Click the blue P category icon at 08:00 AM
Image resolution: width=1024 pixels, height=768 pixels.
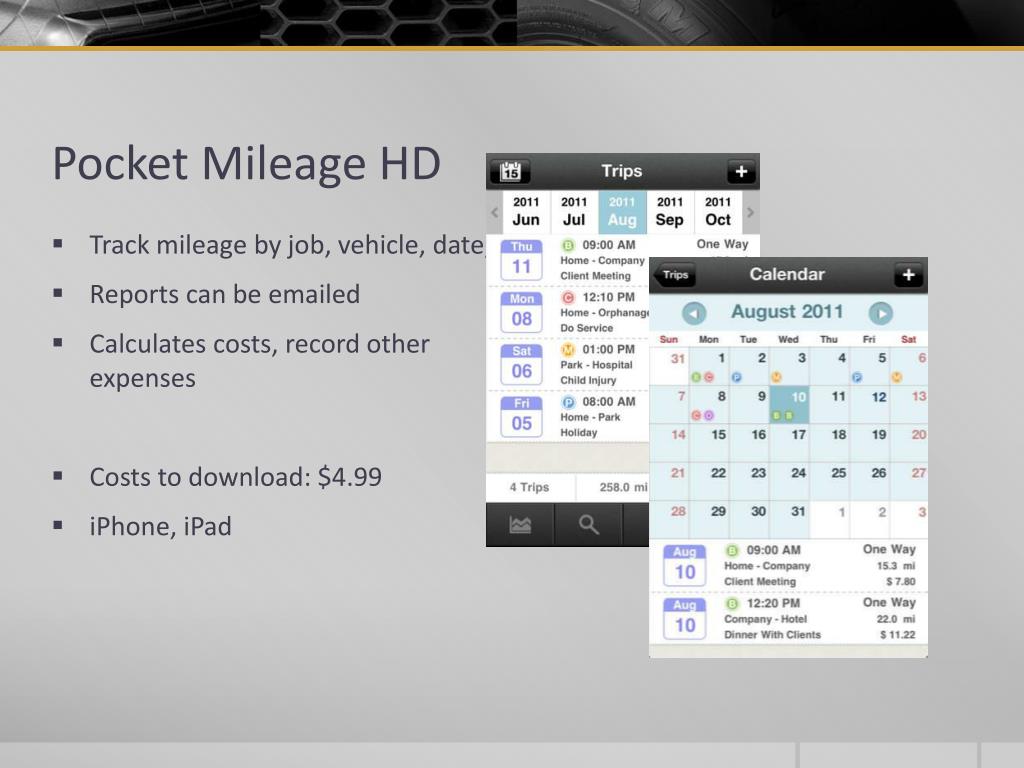(x=568, y=402)
